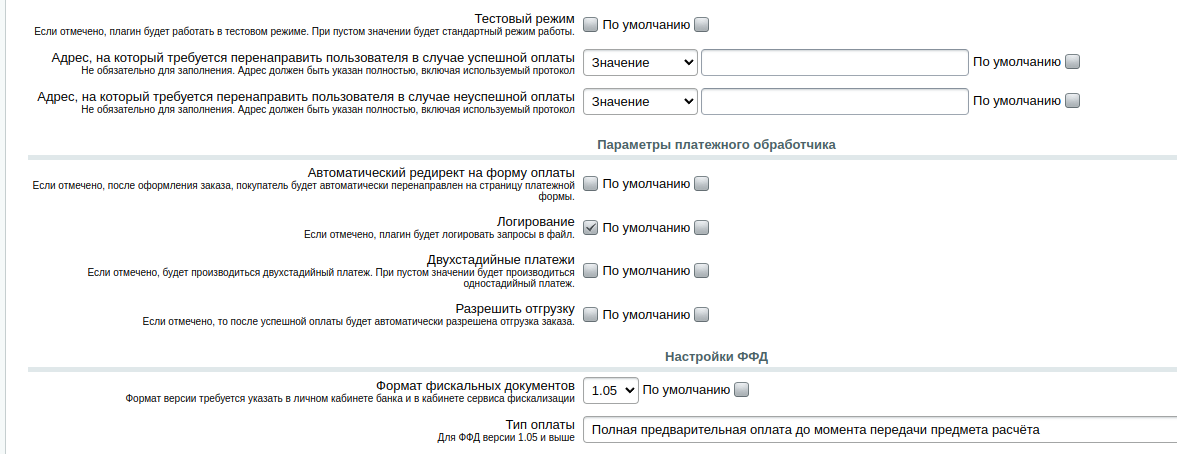Enable the Разрешить отгрузку checkbox
This screenshot has height=454, width=1177.
click(591, 315)
